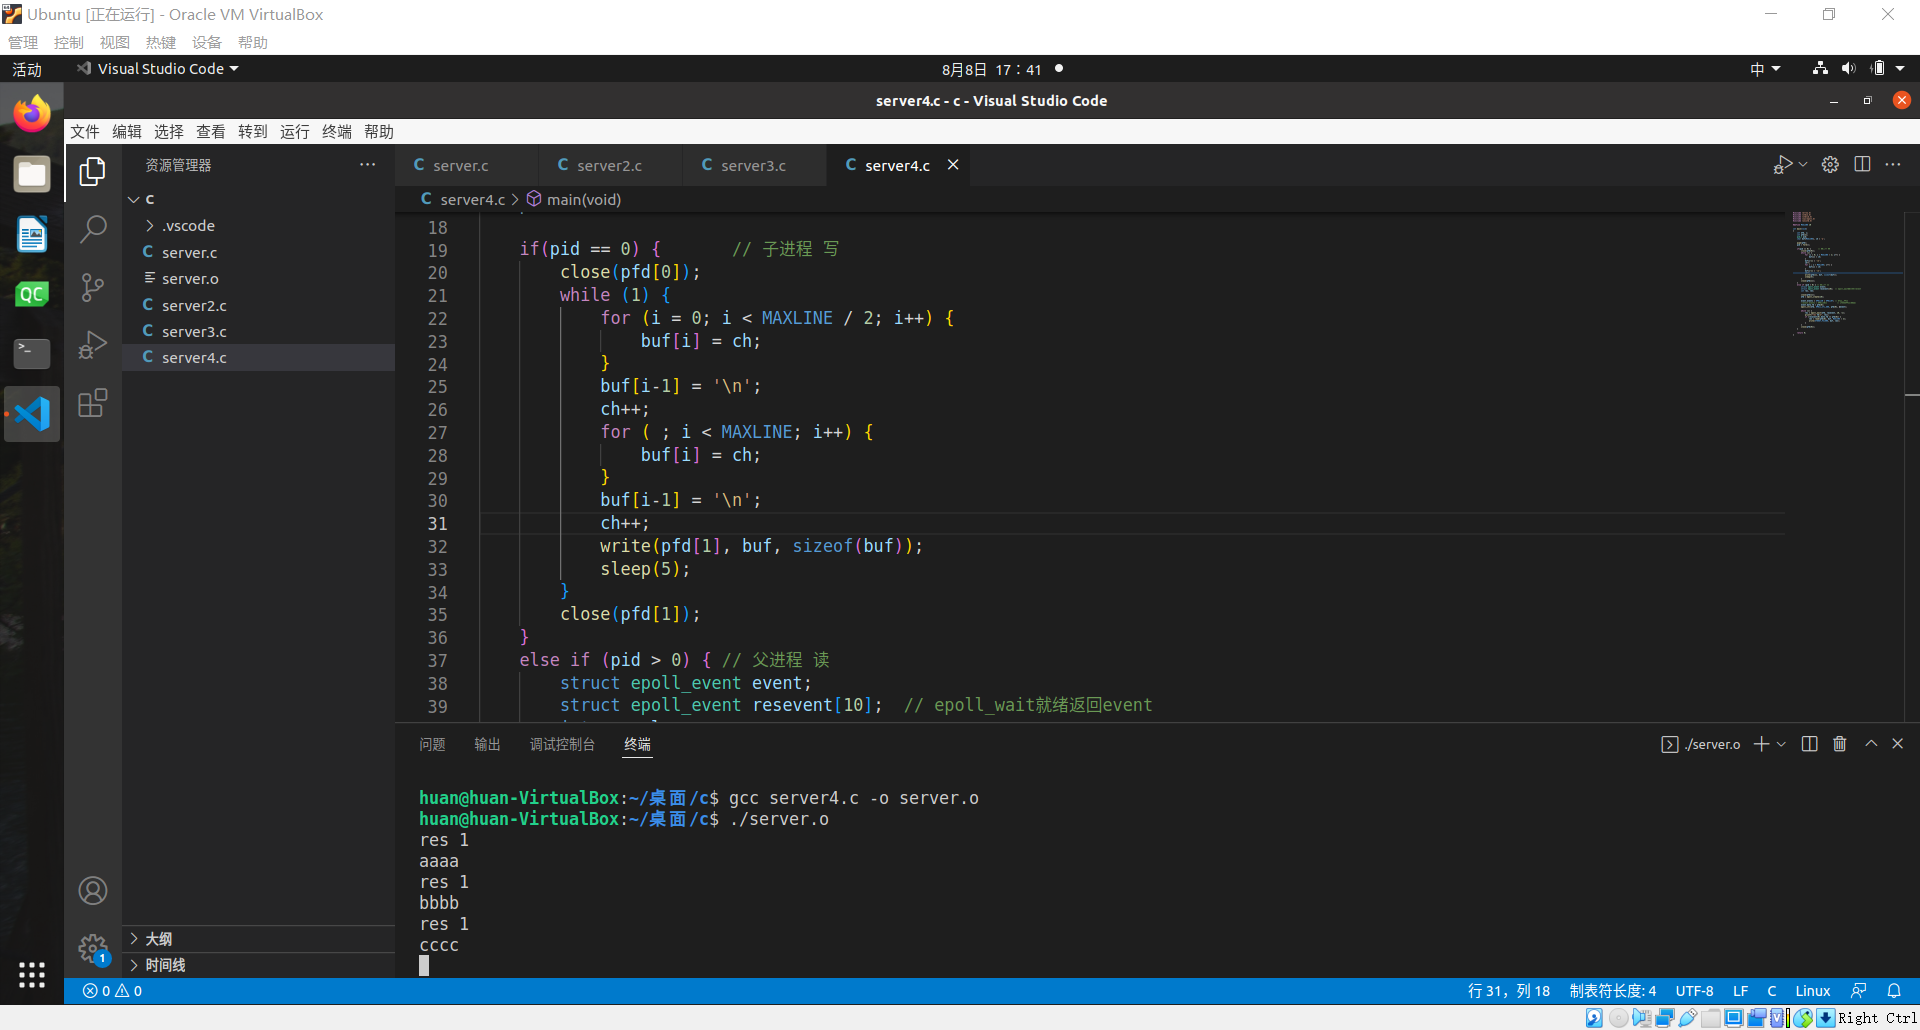
Task: Close the server4.c editor tab
Action: [953, 165]
